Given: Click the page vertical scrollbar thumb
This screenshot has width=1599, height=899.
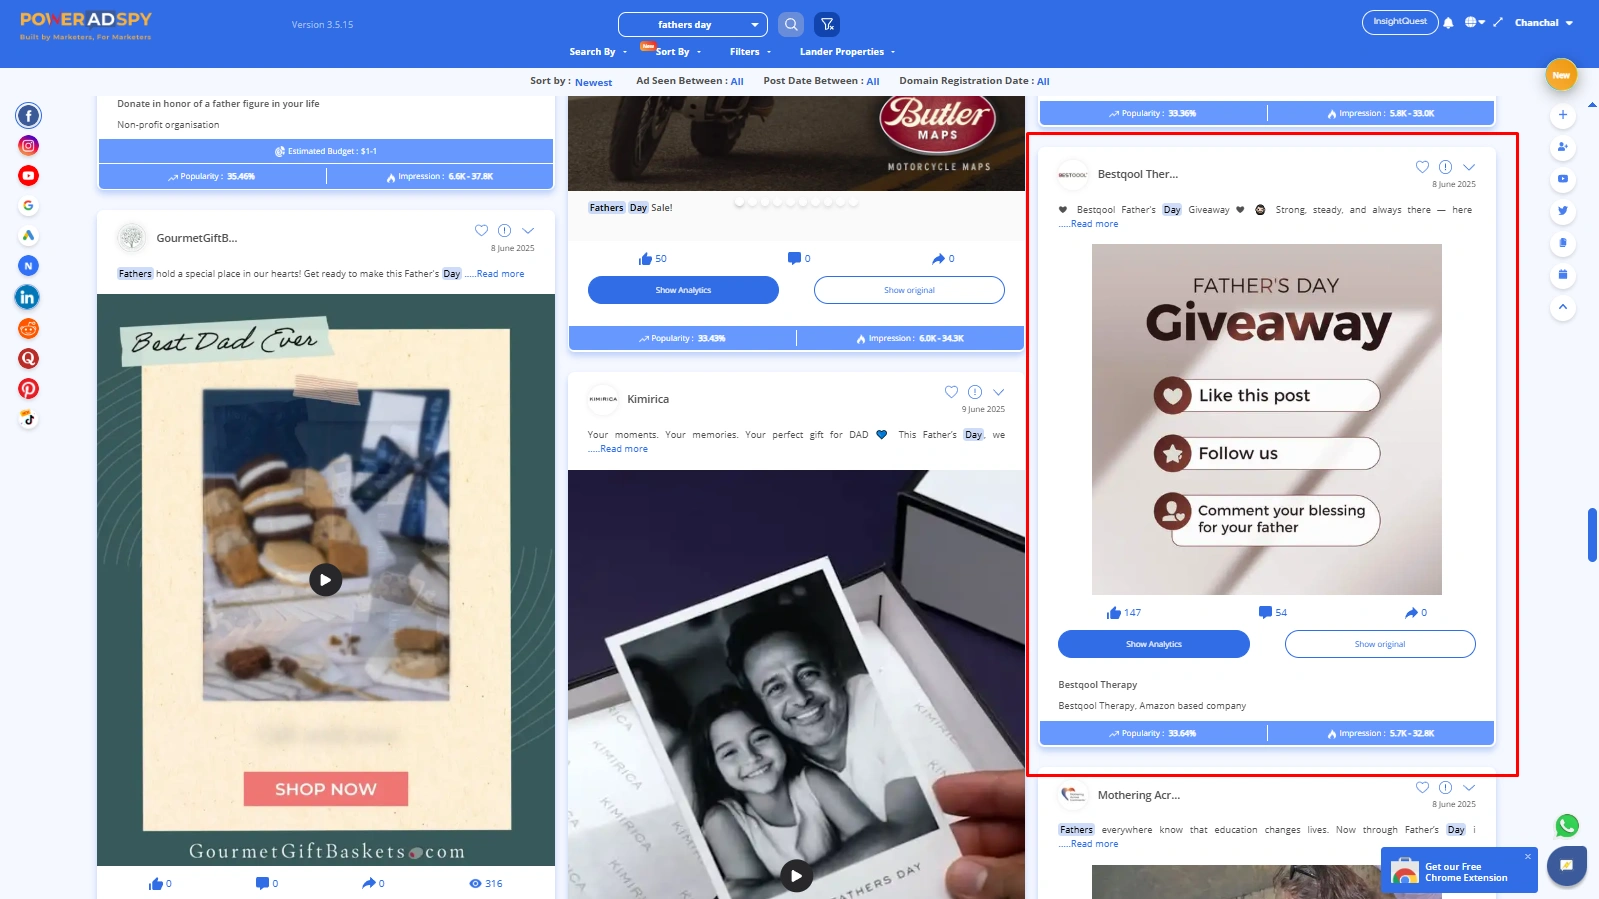Looking at the screenshot, I should 1592,535.
